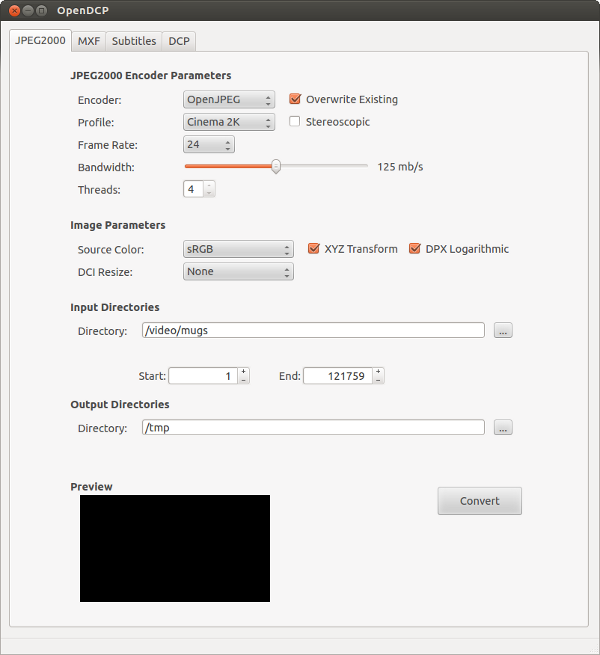
Task: Increment the End frame value
Action: 378,371
